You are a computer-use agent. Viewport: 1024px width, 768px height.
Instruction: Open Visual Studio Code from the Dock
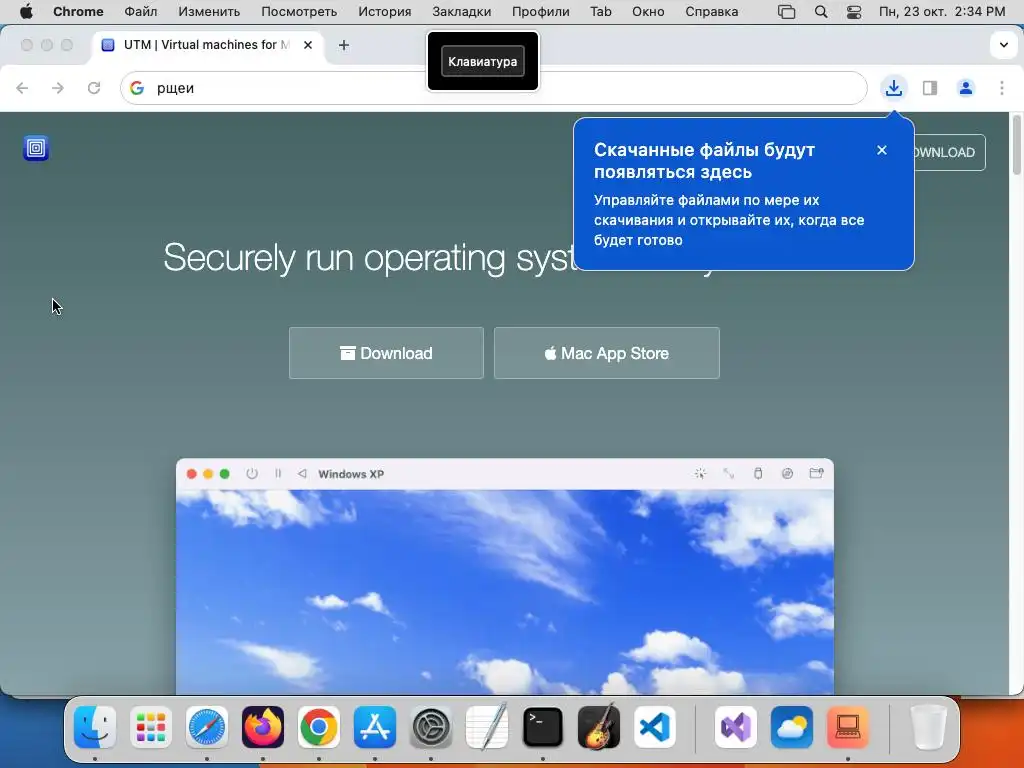[x=655, y=727]
